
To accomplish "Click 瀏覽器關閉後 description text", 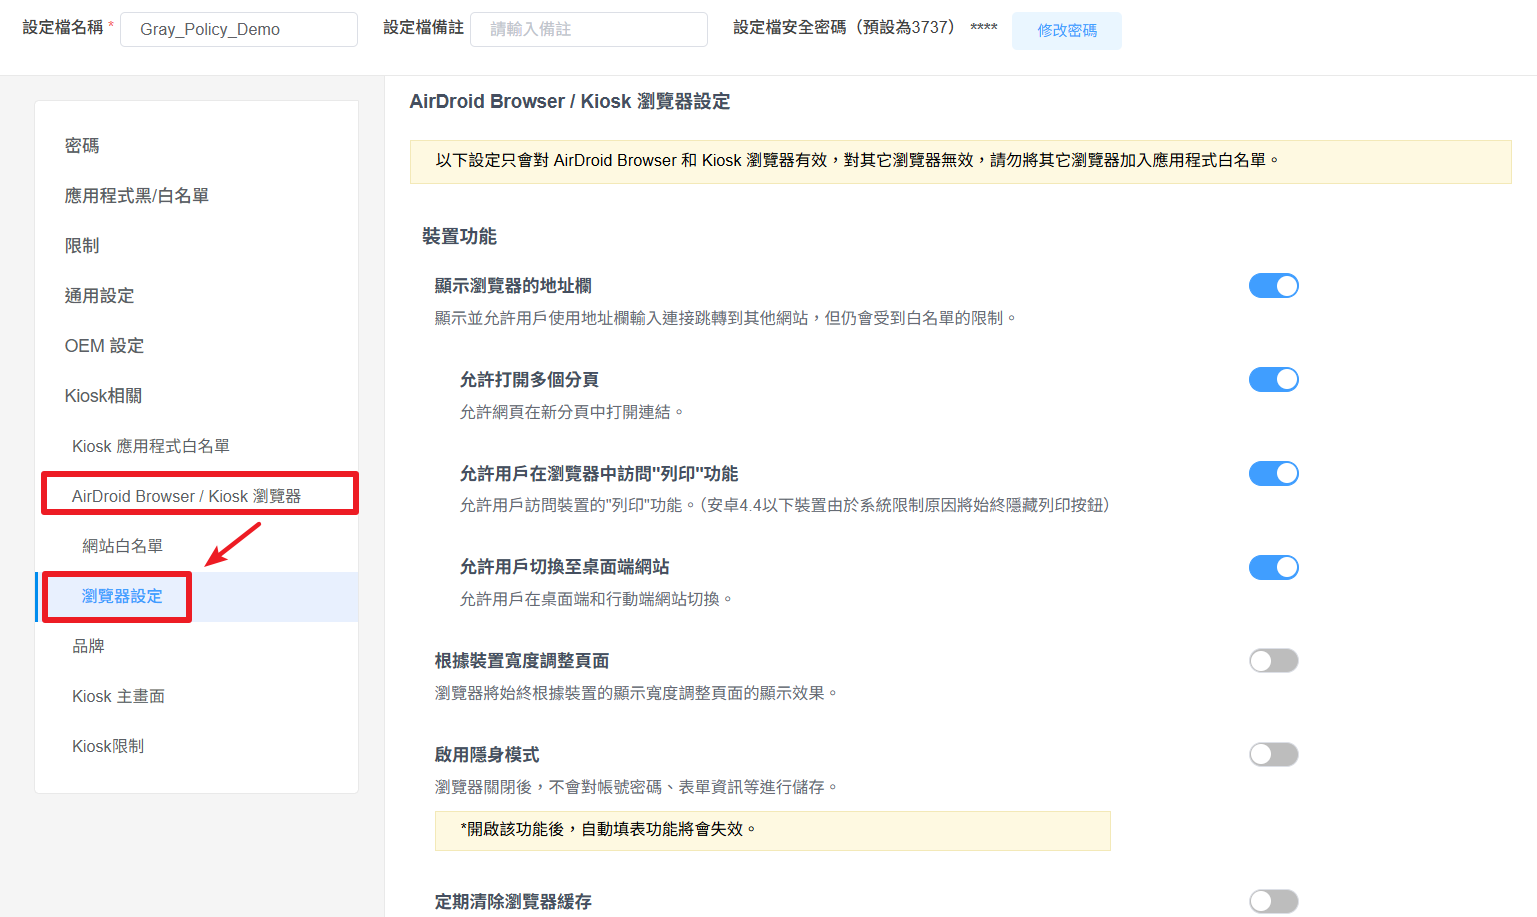I will [636, 787].
